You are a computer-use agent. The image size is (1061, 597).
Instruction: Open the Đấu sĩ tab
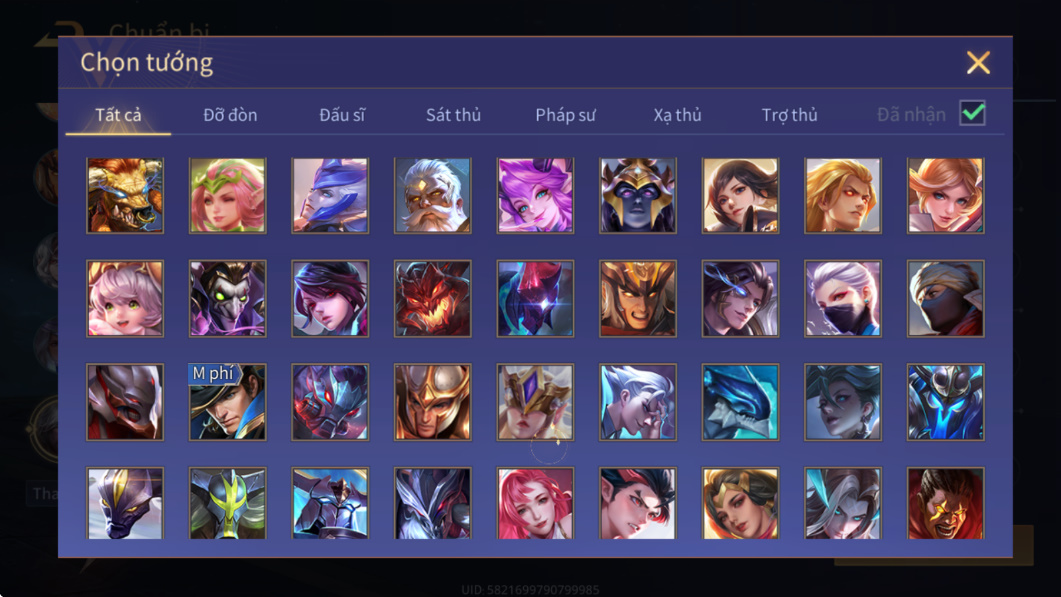[x=342, y=115]
